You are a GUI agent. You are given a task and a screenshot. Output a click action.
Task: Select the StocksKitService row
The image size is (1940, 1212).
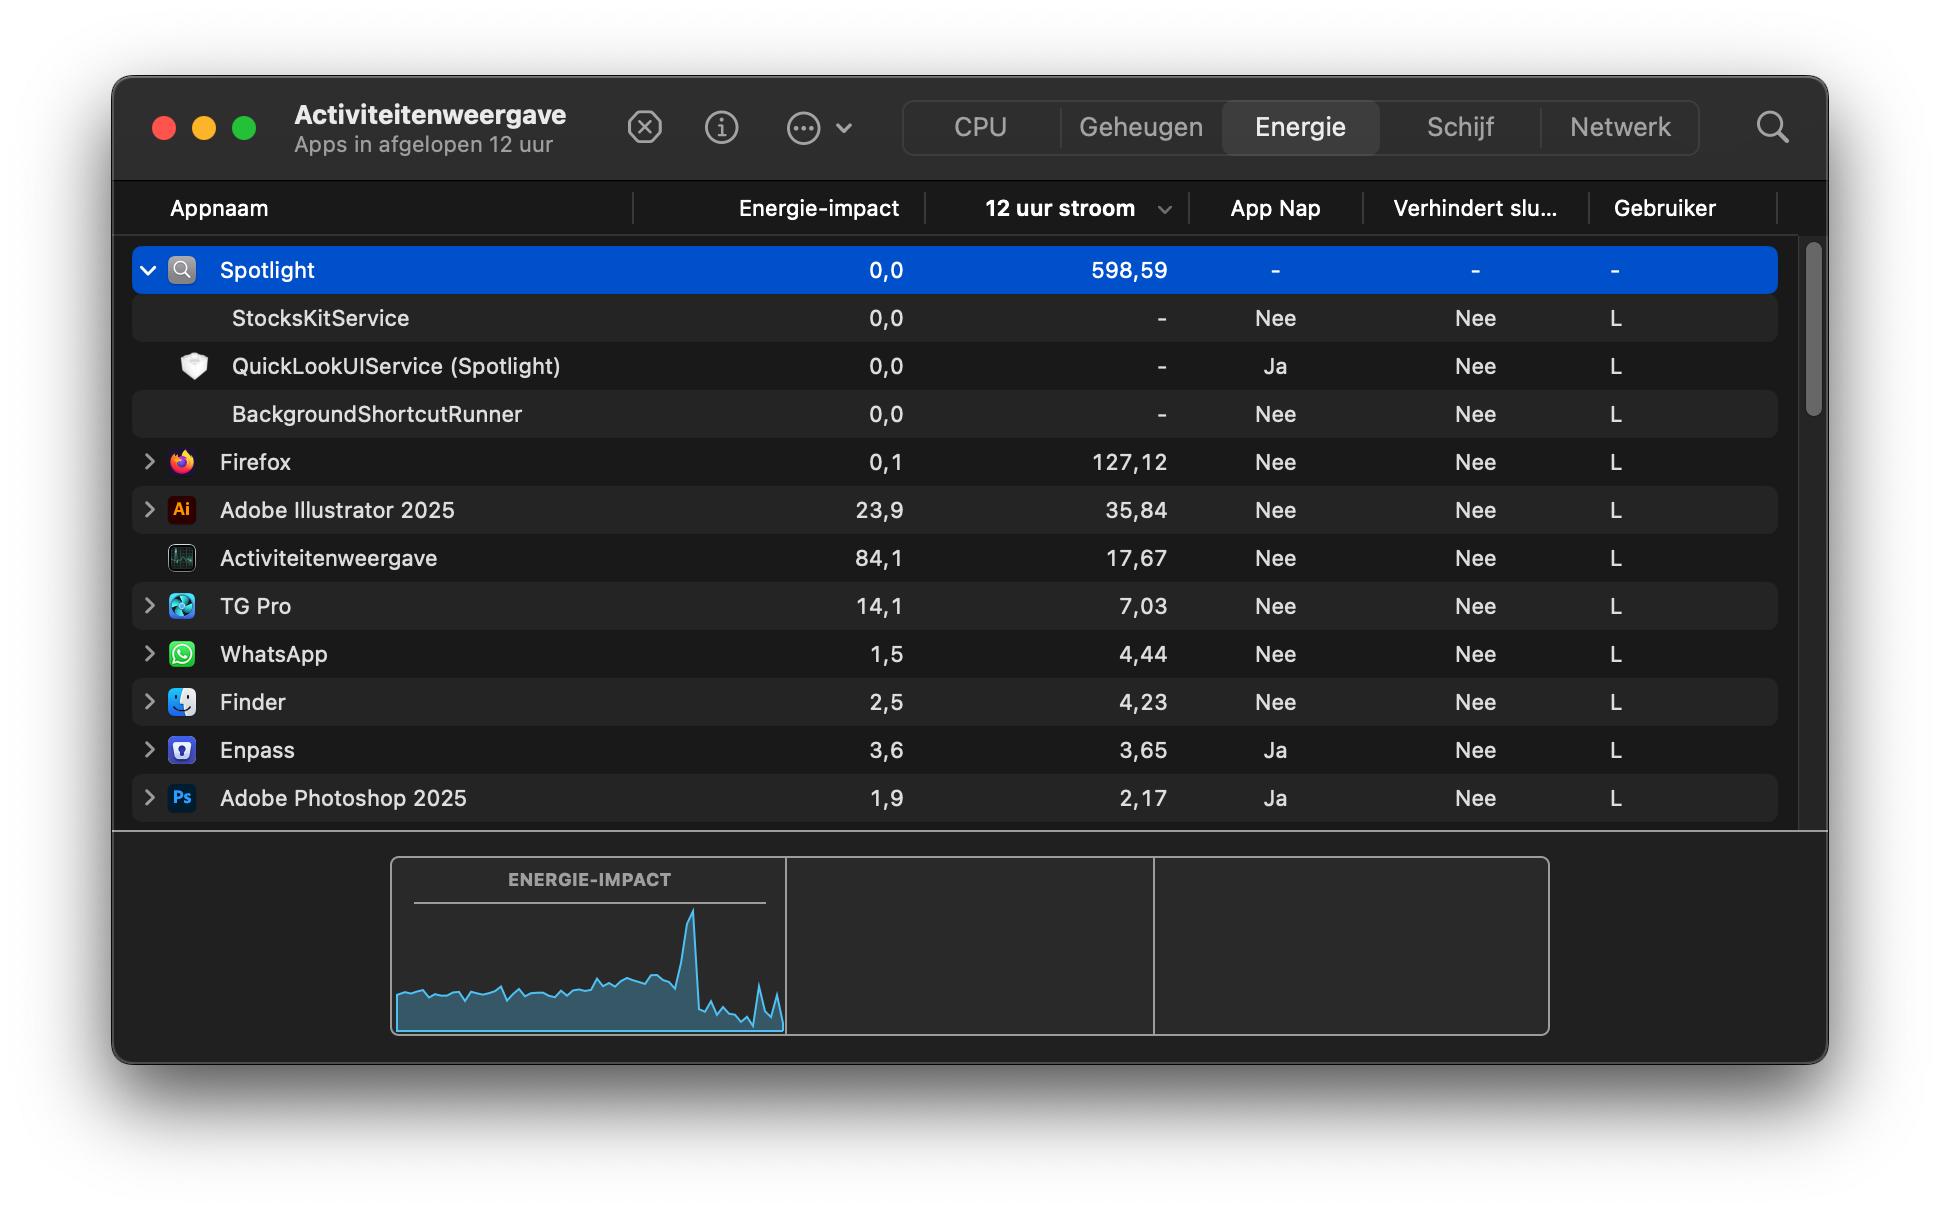[320, 318]
